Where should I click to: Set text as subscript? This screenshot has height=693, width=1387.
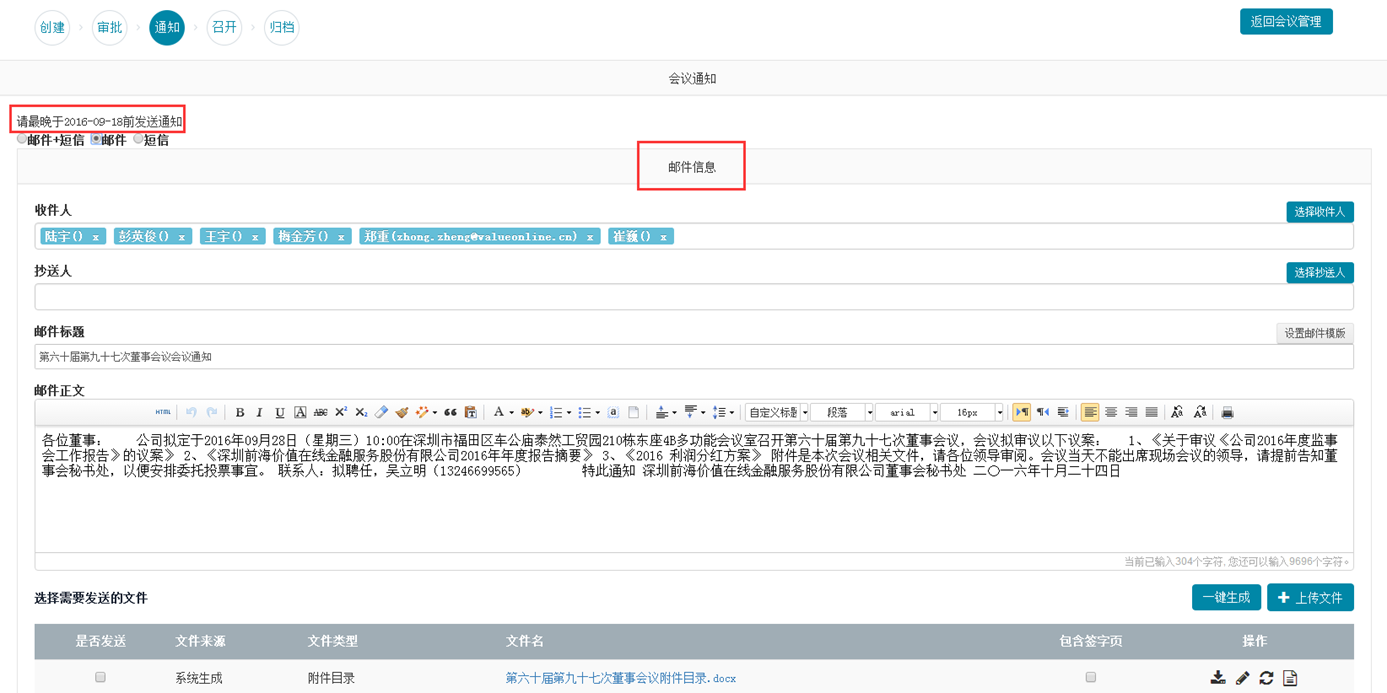pos(361,412)
